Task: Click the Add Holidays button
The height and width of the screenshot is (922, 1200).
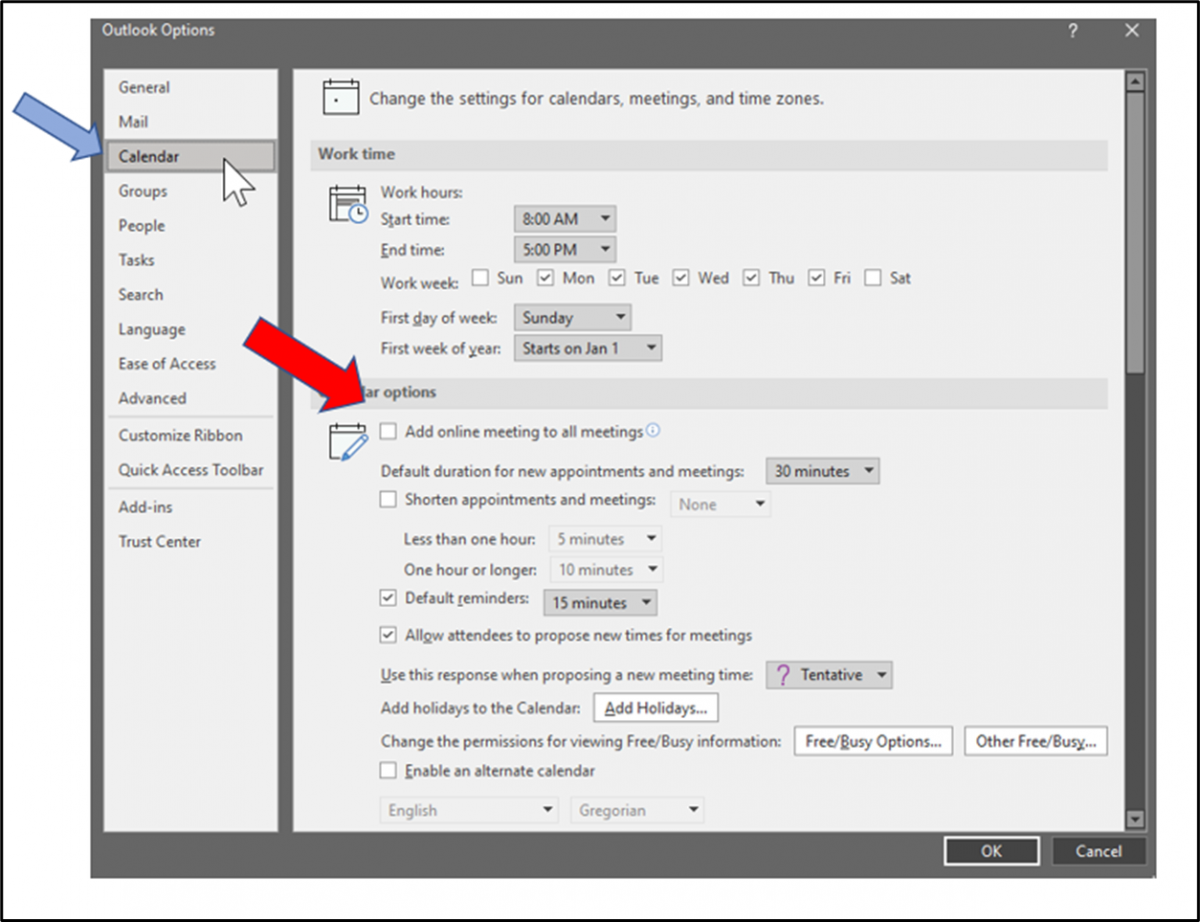Action: (x=656, y=708)
